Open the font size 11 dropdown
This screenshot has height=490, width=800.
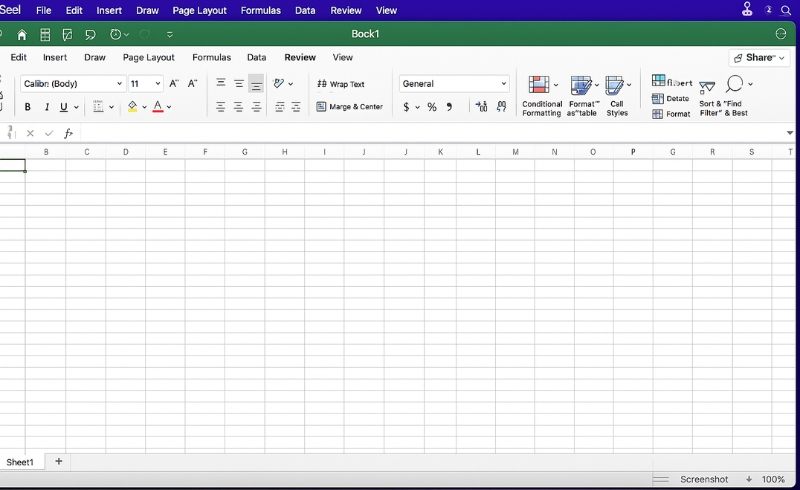[x=145, y=84]
